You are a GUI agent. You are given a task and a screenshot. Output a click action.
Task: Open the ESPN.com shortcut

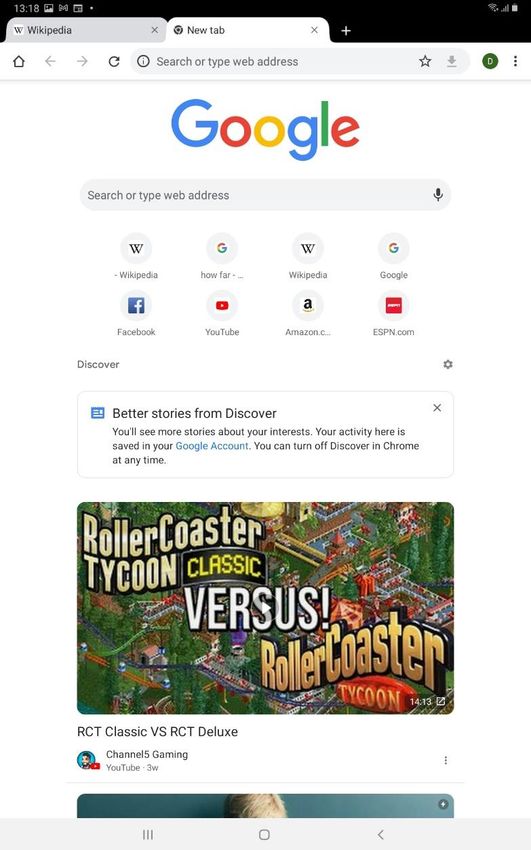pos(393,313)
